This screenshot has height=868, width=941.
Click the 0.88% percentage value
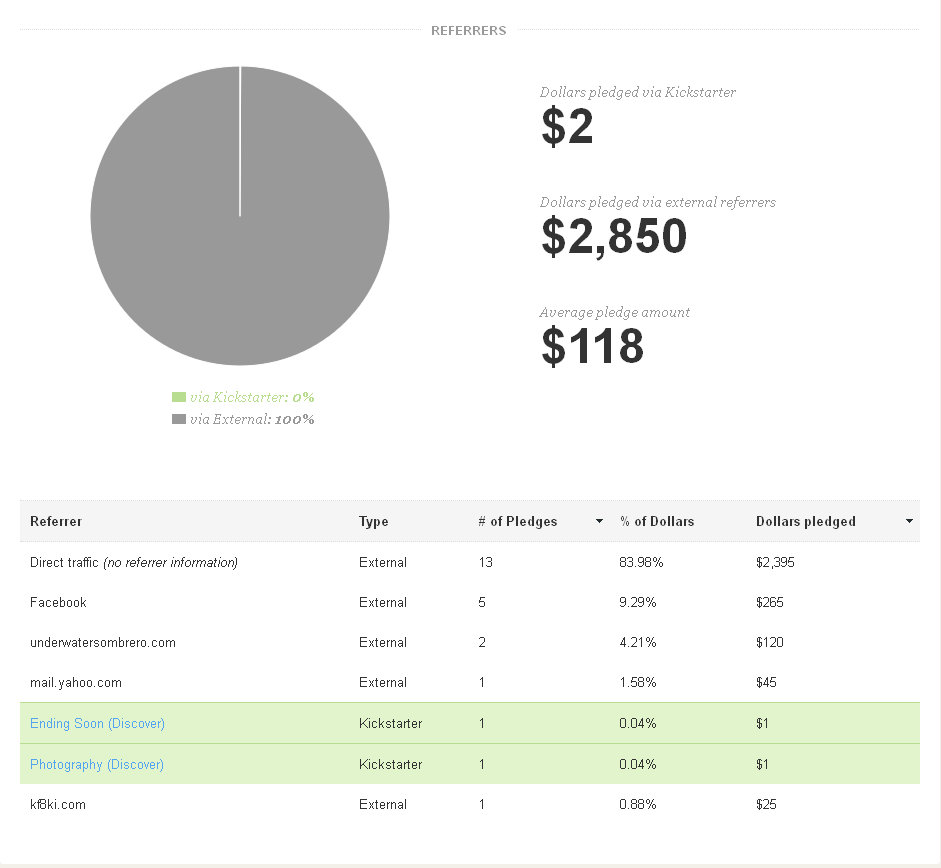click(x=637, y=804)
